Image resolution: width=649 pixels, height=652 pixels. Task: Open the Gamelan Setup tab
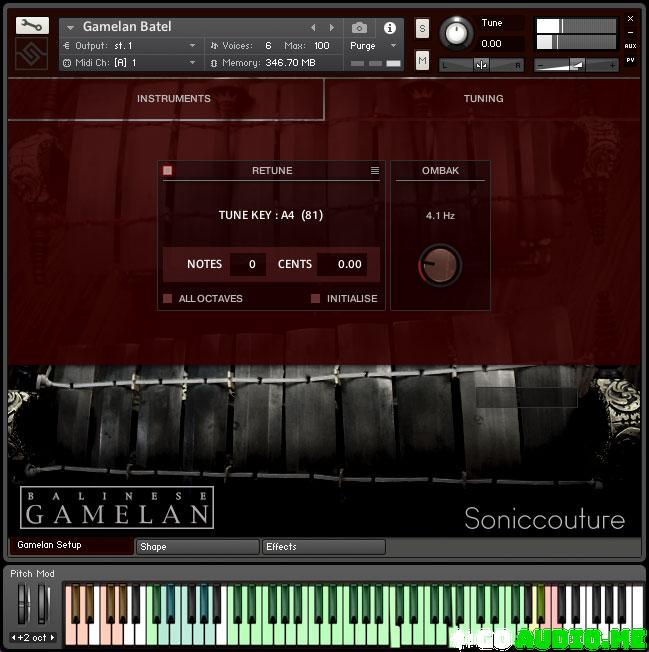pos(71,545)
